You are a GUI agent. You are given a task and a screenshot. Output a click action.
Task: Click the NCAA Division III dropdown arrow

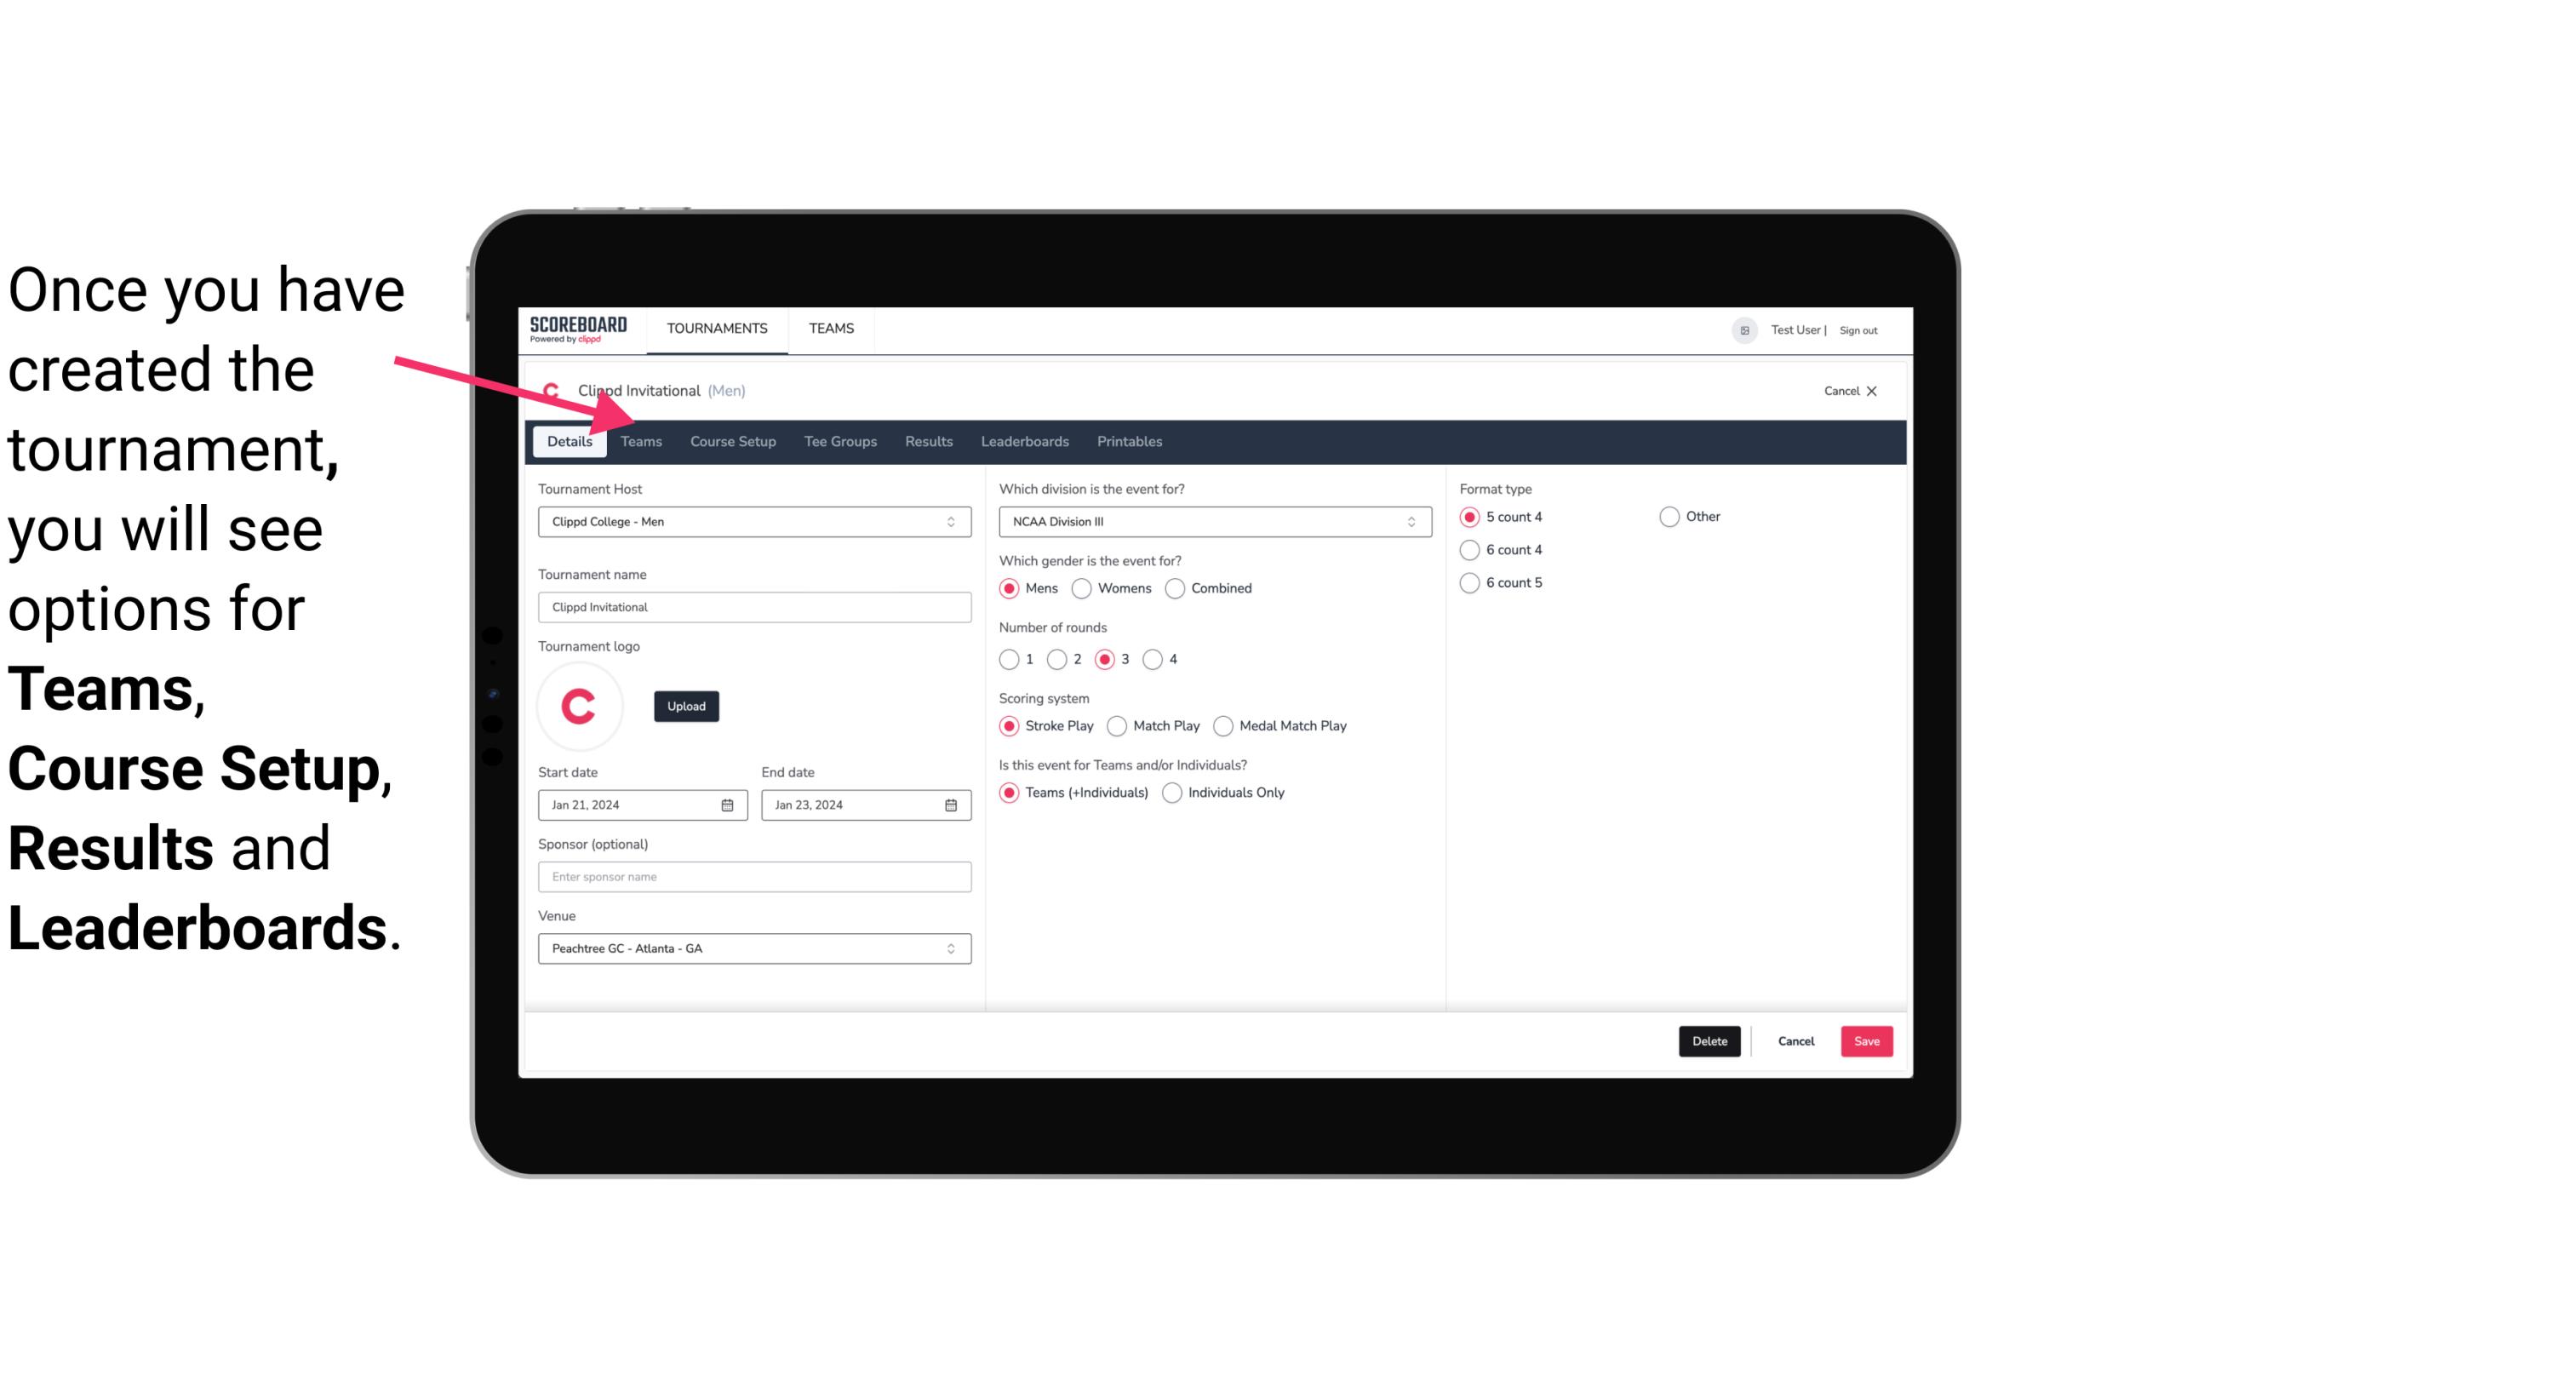coord(1407,521)
